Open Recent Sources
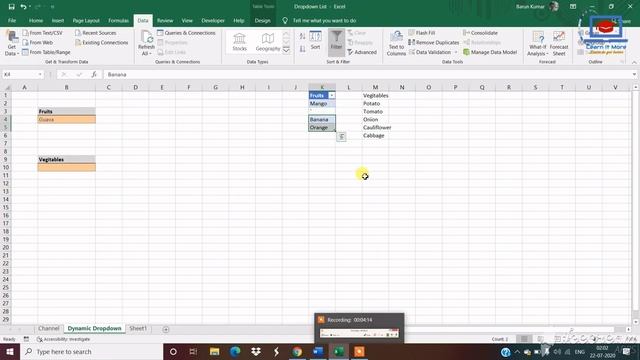This screenshot has height=360, width=640. point(96,33)
